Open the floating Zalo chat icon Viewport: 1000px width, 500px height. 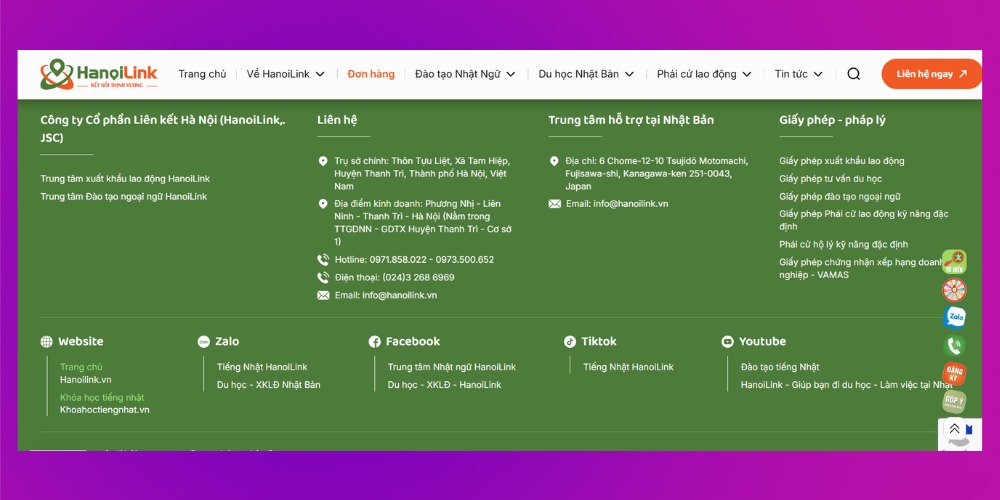coord(954,317)
